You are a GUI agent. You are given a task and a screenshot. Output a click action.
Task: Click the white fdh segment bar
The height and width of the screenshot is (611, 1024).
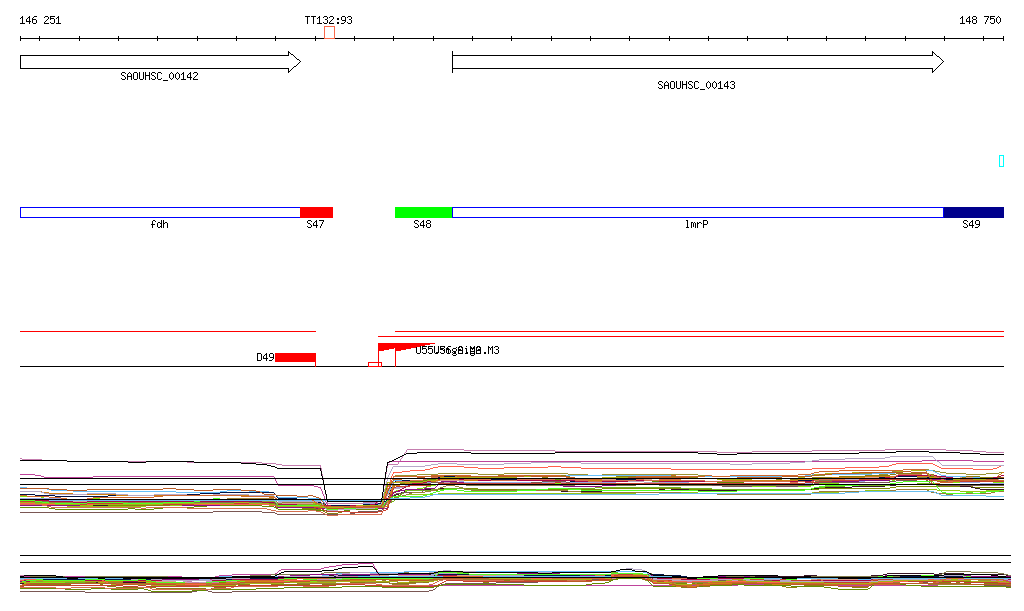coord(160,212)
